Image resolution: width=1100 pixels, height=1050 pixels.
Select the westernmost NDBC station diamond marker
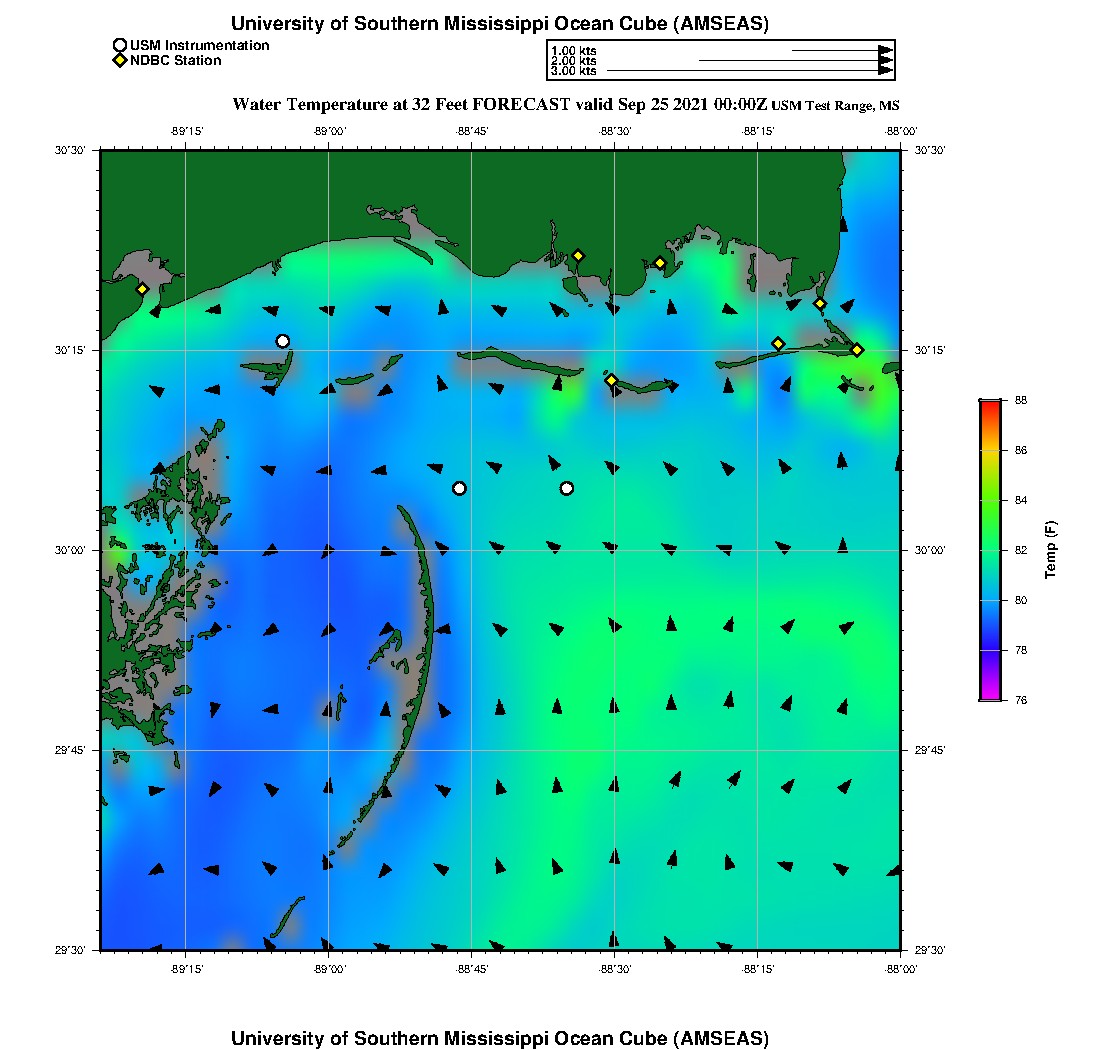142,289
